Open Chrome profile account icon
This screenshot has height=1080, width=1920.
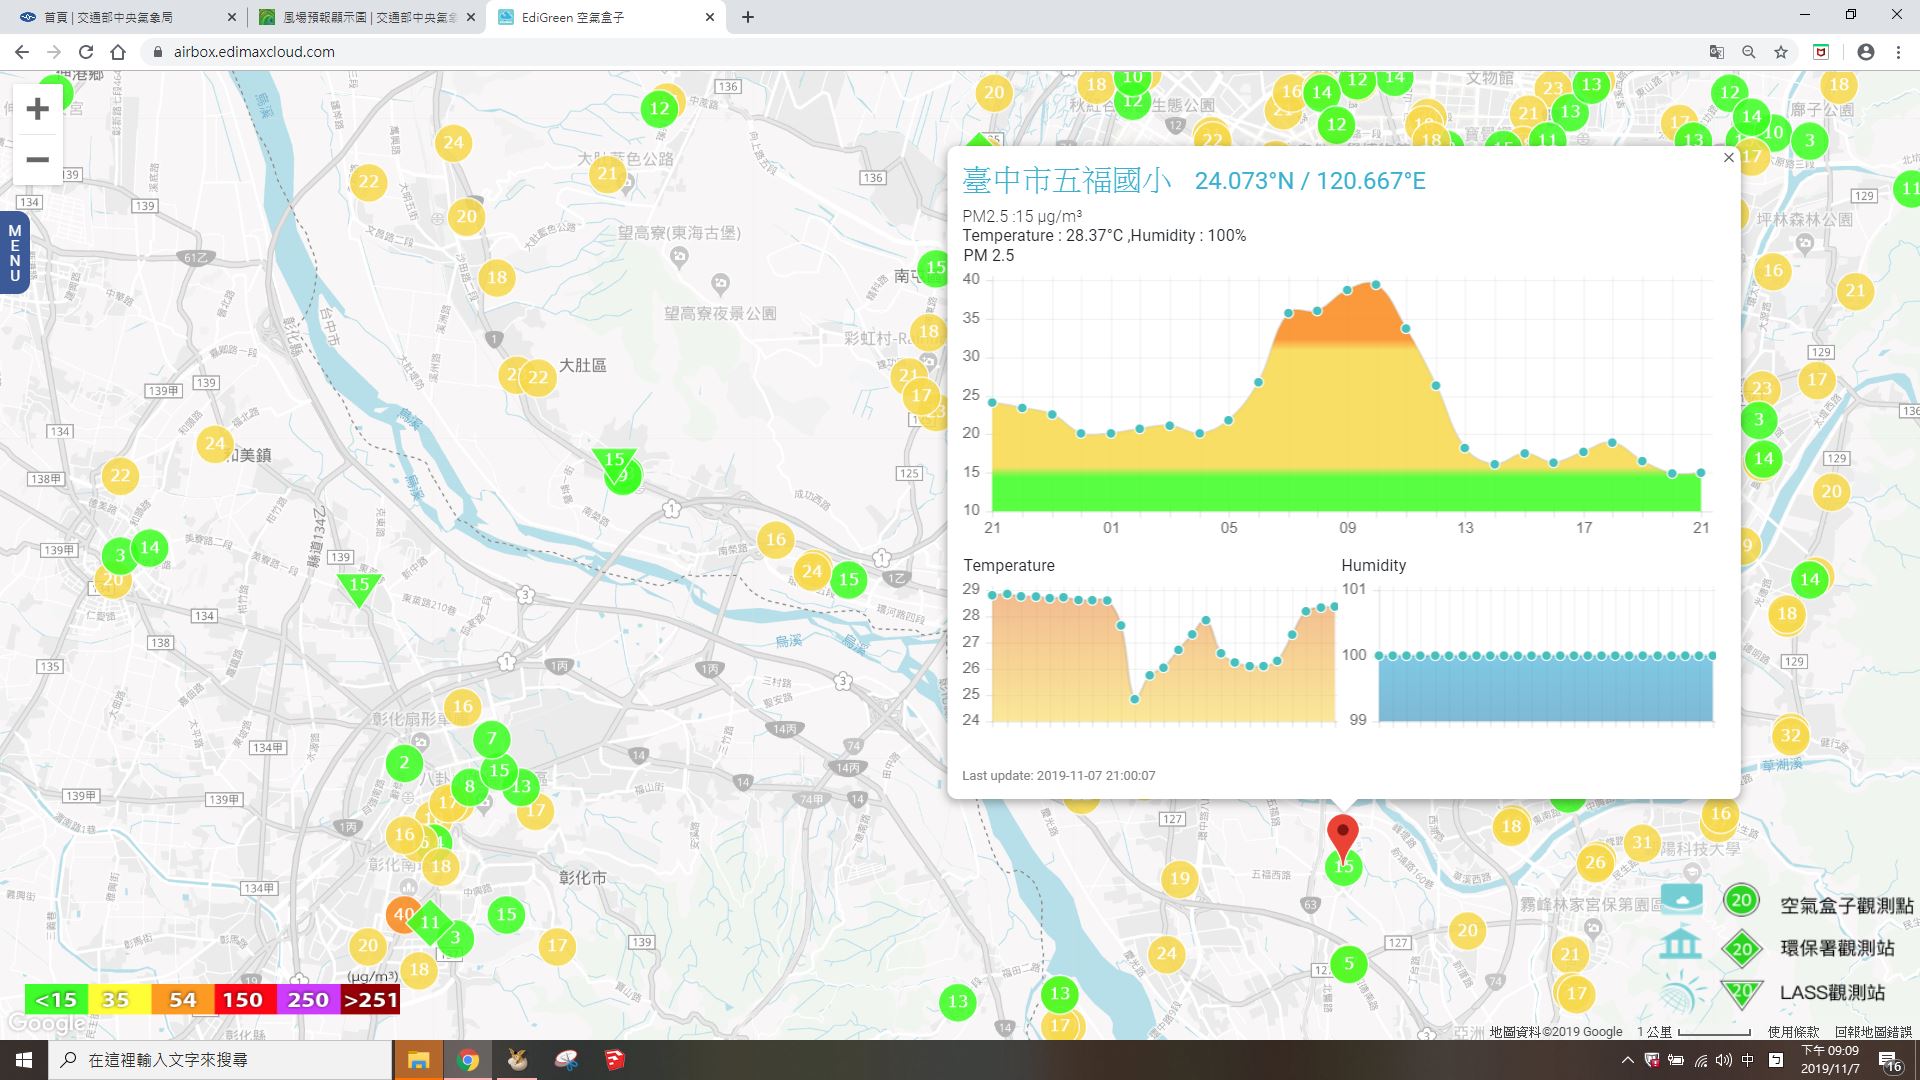point(1866,52)
